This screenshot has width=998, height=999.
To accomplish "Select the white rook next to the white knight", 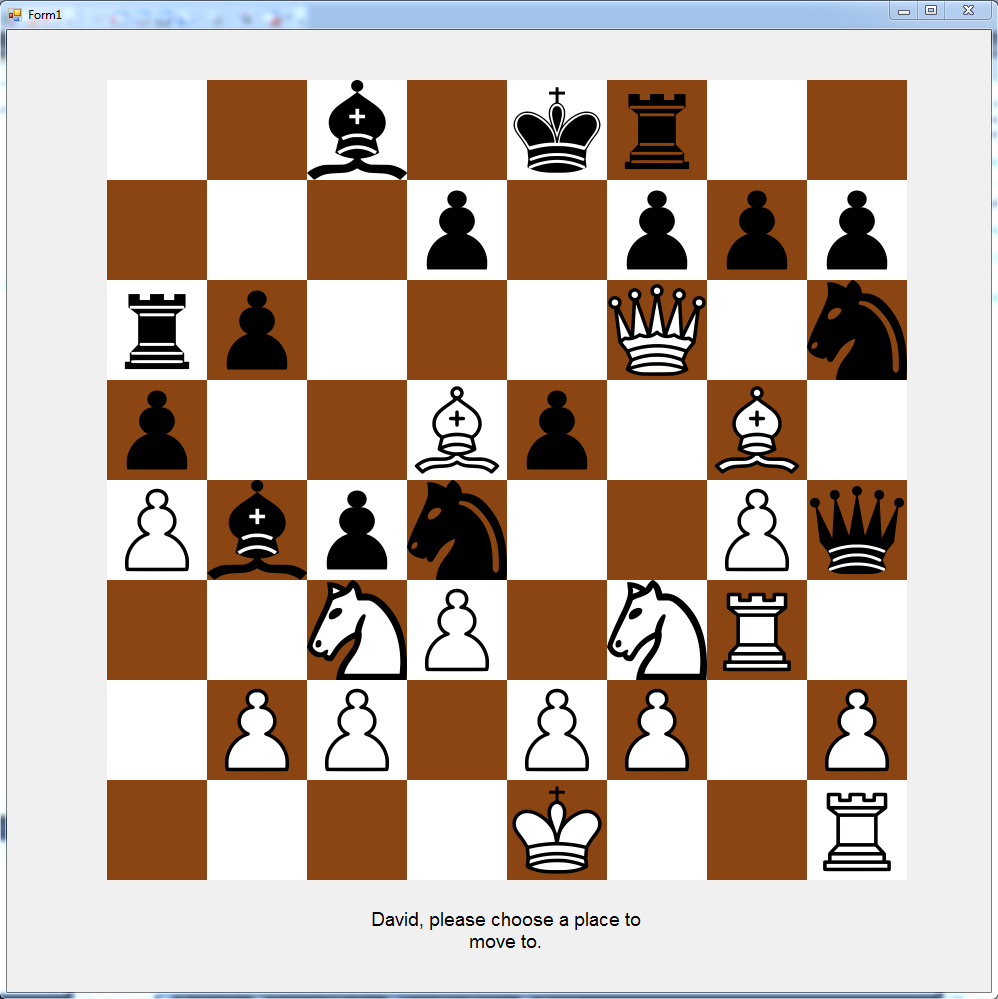I will [757, 631].
